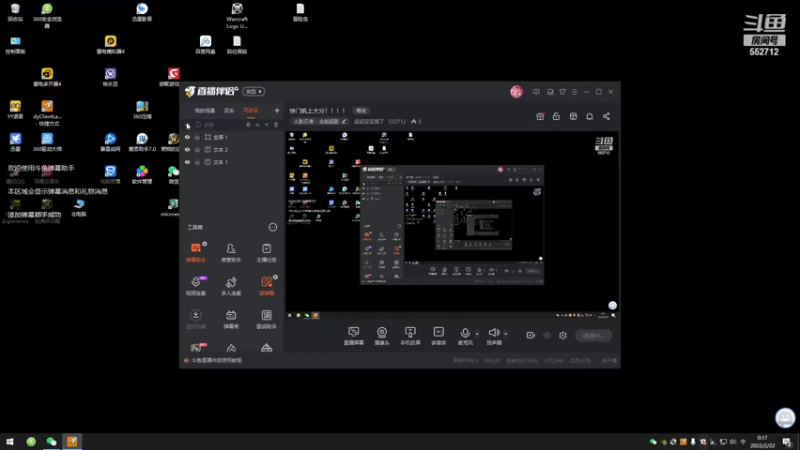Screen dimensions: 800x450
Task: Click the unlock padlock icon in top toolbar
Action: (x=556, y=116)
